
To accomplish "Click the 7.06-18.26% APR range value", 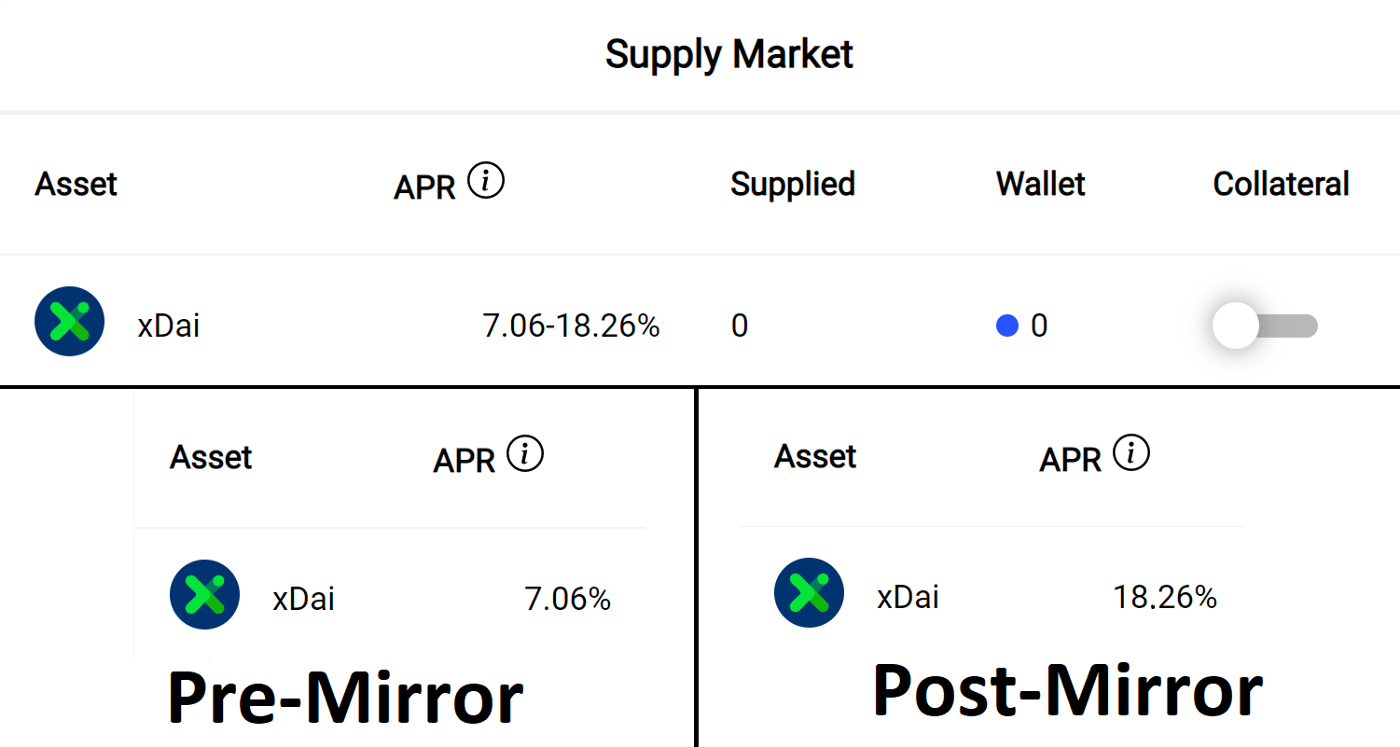I will (x=571, y=326).
